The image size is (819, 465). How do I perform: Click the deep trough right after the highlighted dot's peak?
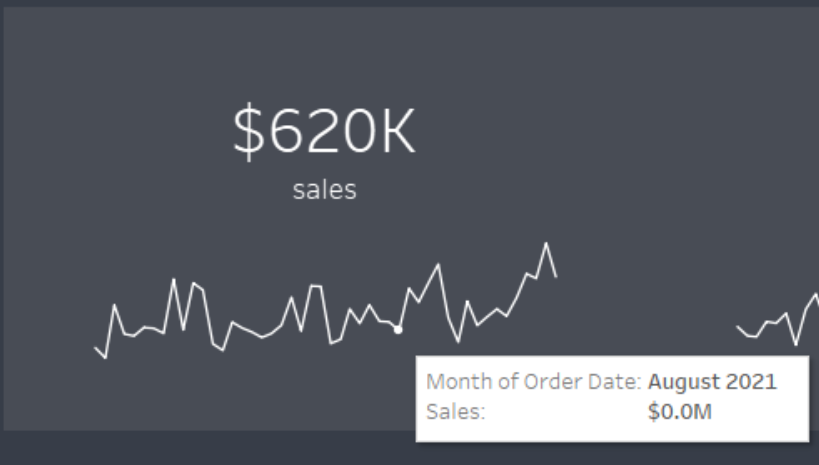click(459, 342)
